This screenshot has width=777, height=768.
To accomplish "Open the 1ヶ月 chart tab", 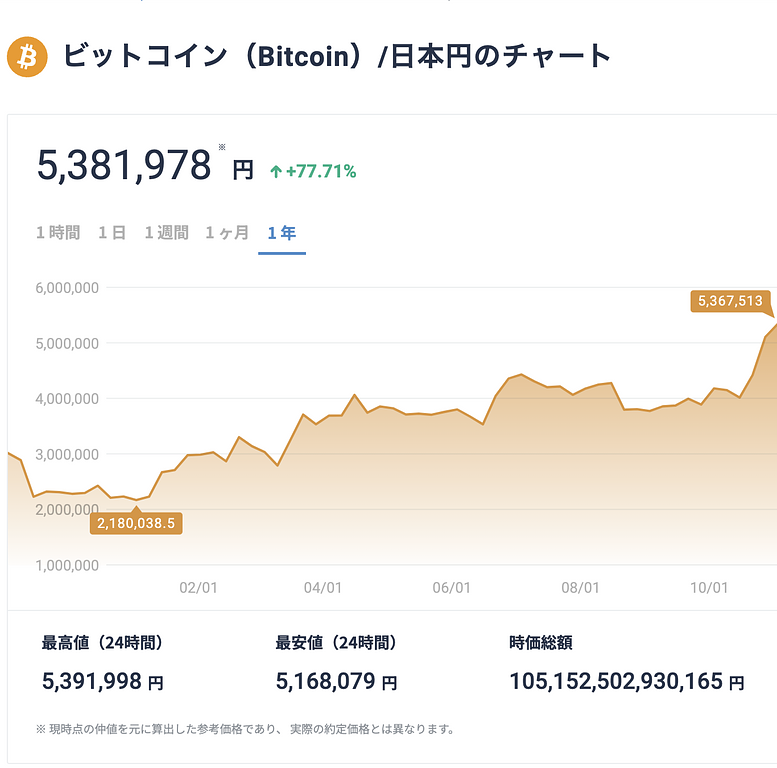I will pyautogui.click(x=227, y=233).
